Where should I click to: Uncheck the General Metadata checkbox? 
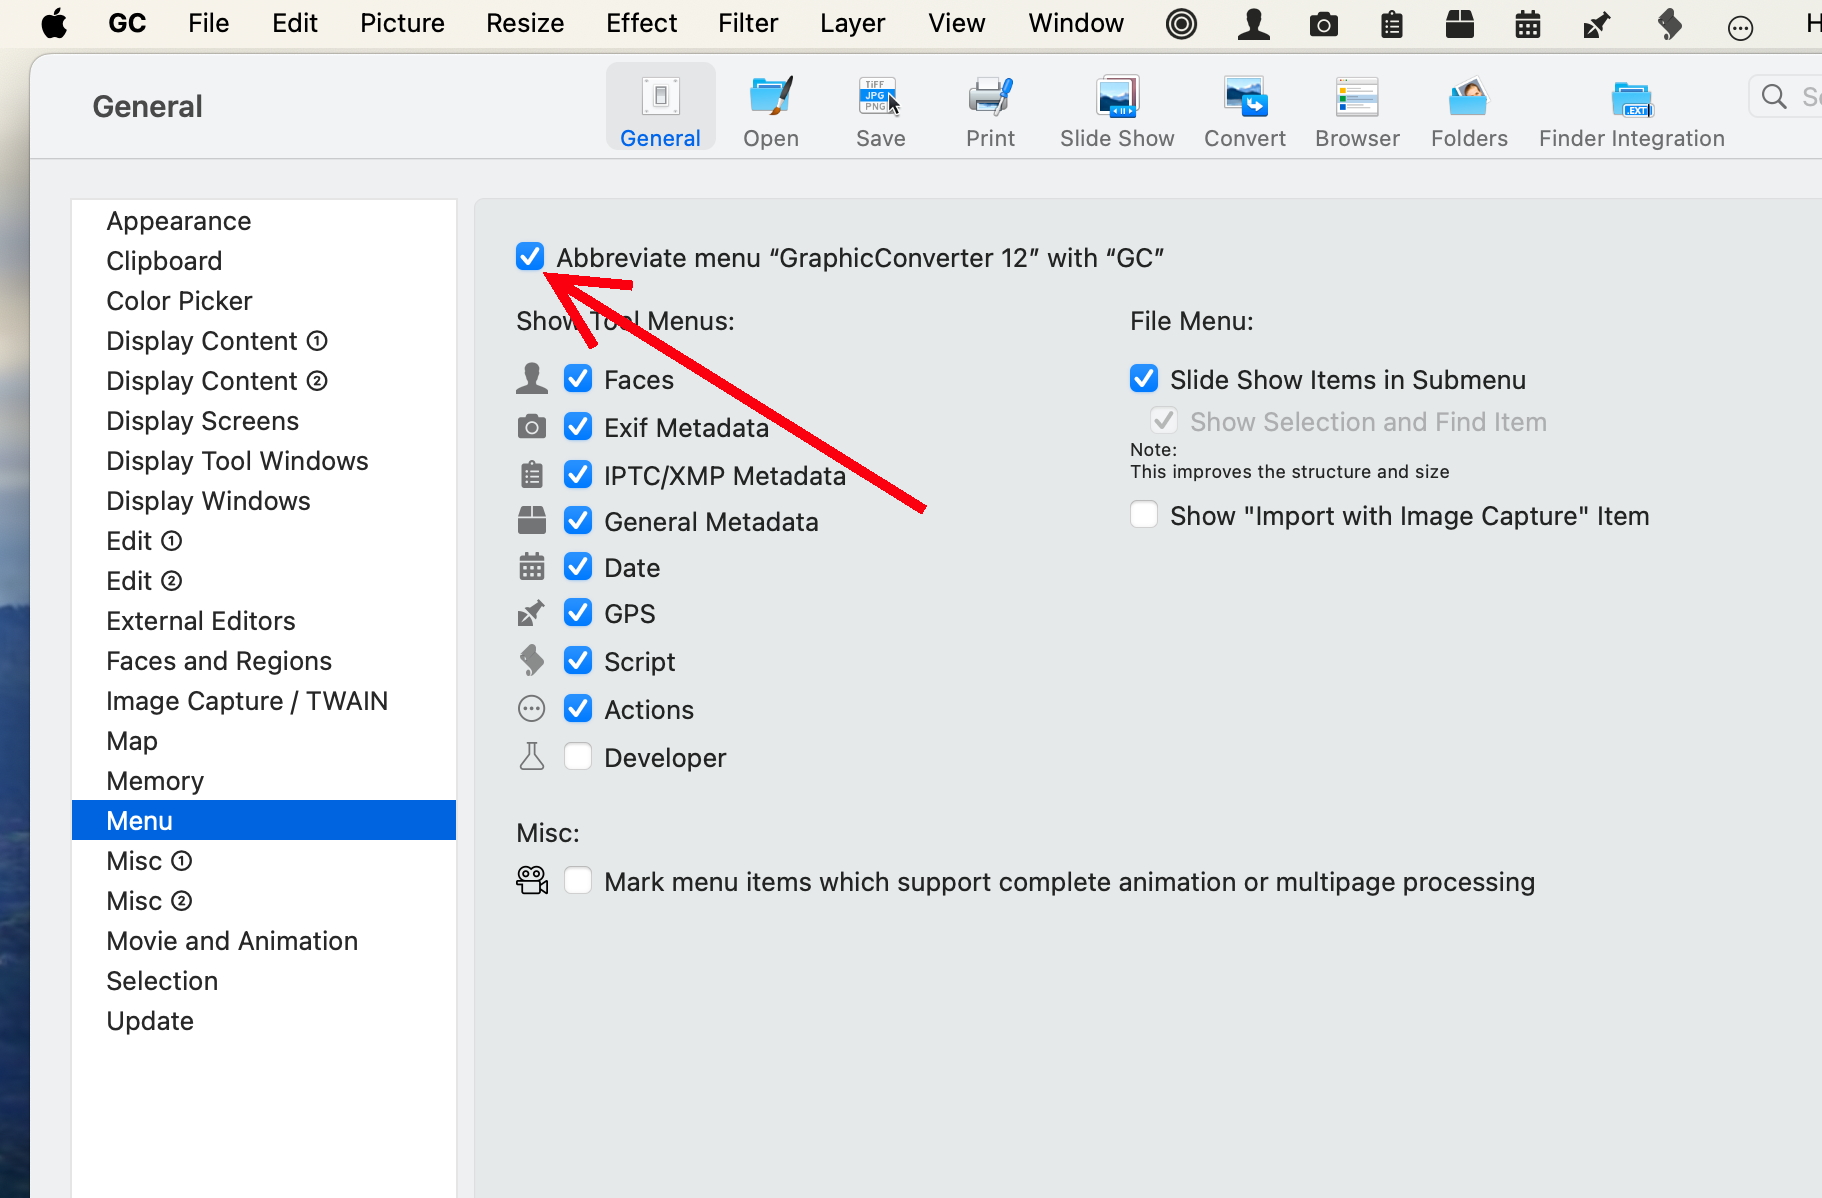coord(578,520)
